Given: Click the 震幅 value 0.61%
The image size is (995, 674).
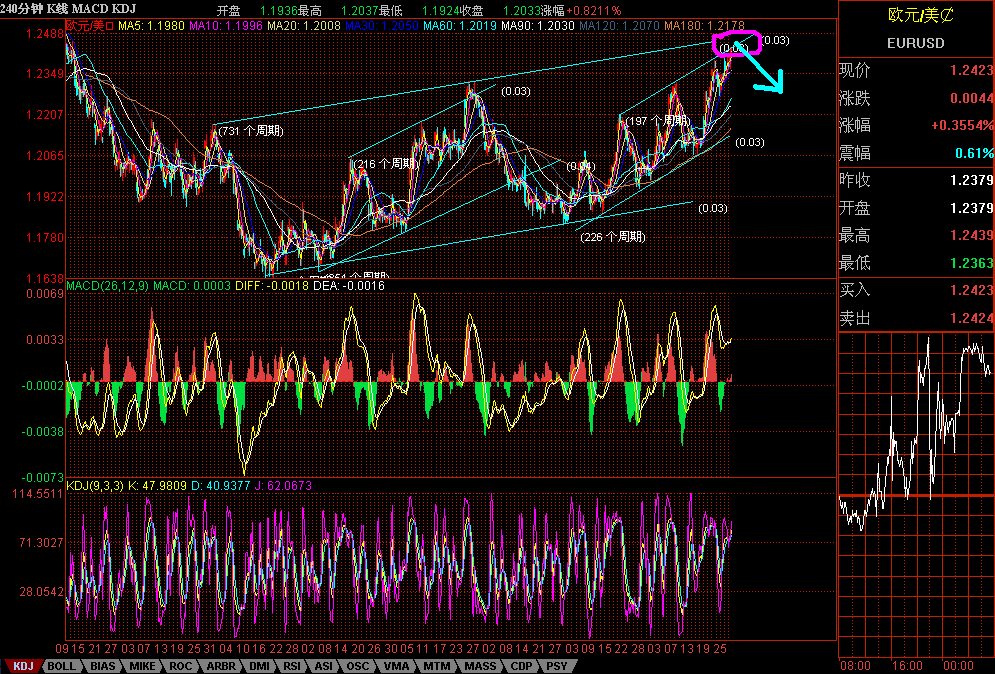Looking at the screenshot, I should [975, 153].
